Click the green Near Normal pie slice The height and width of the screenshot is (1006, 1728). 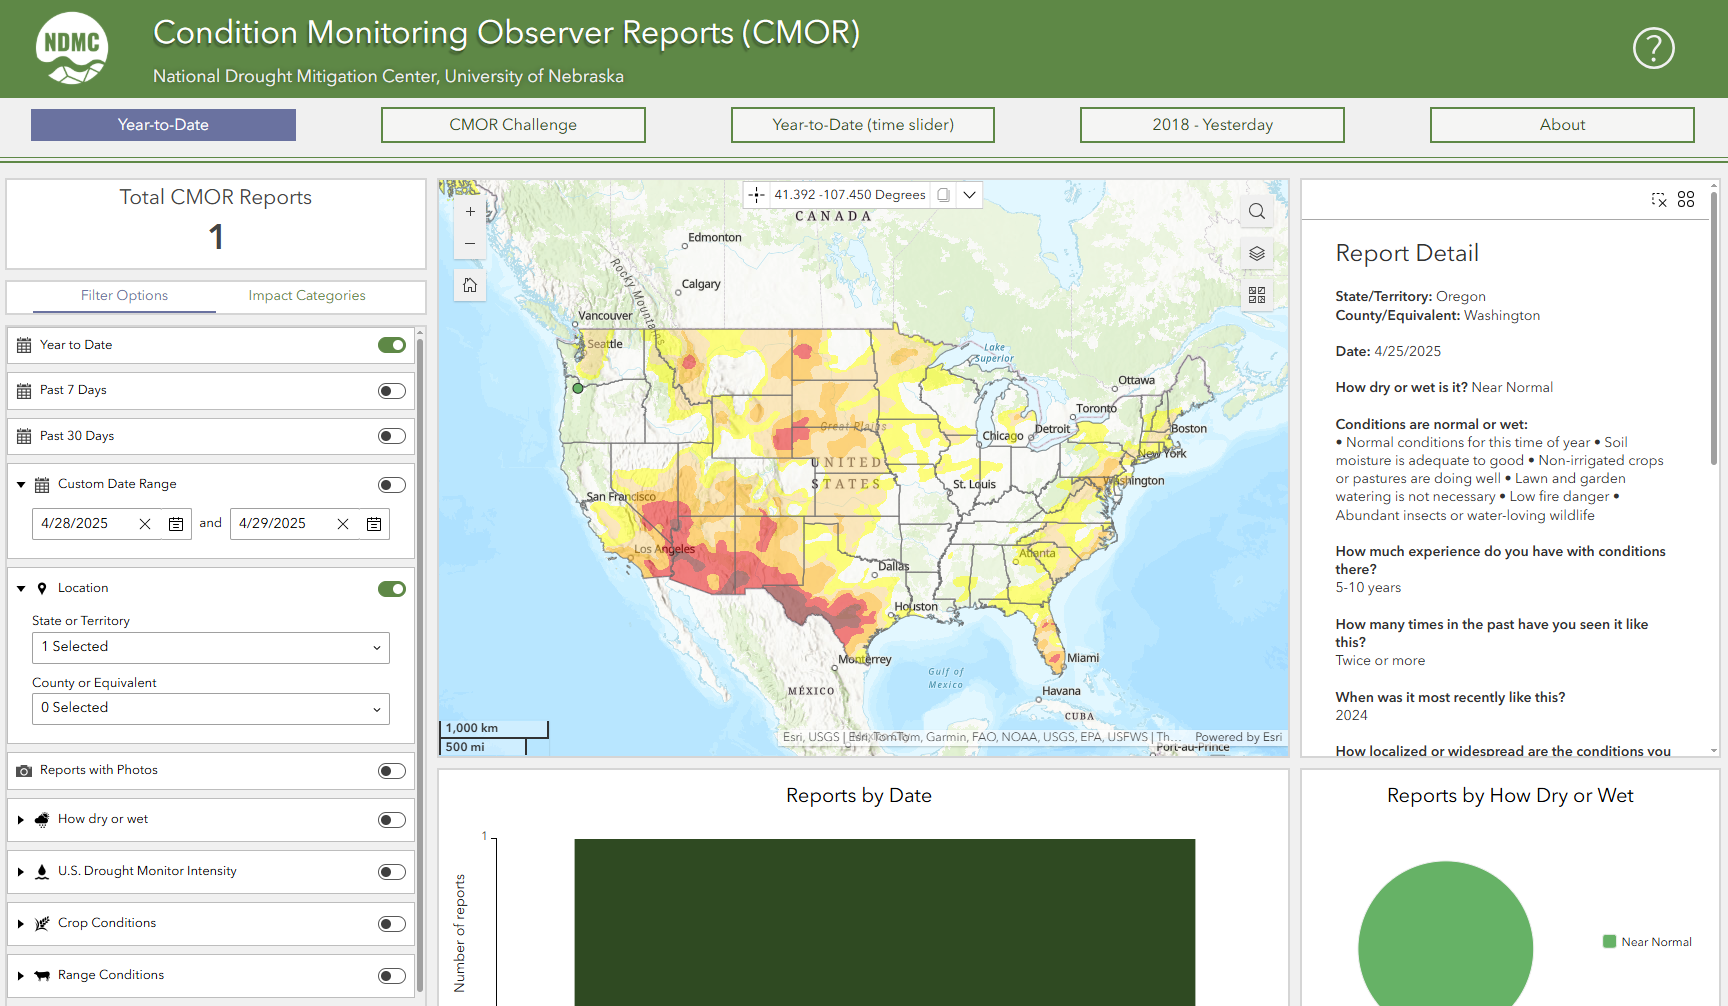(x=1445, y=935)
